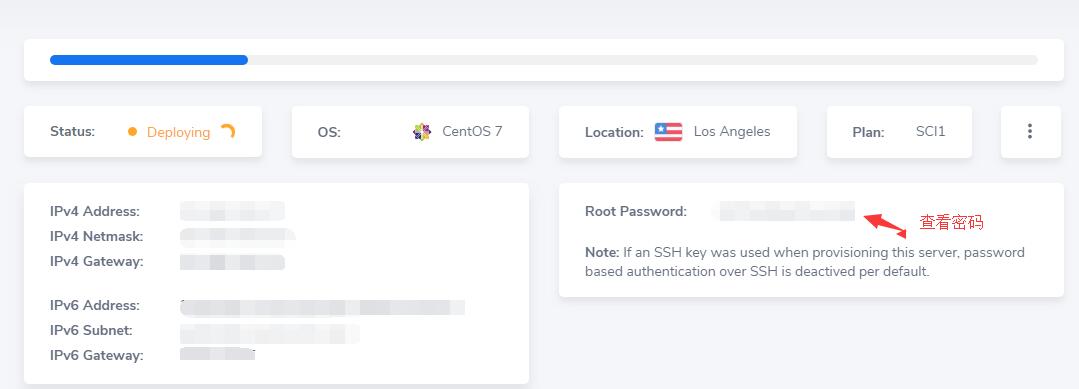Click the red Chinese annotation text
Screen dimensions: 1079x389
[x=952, y=222]
